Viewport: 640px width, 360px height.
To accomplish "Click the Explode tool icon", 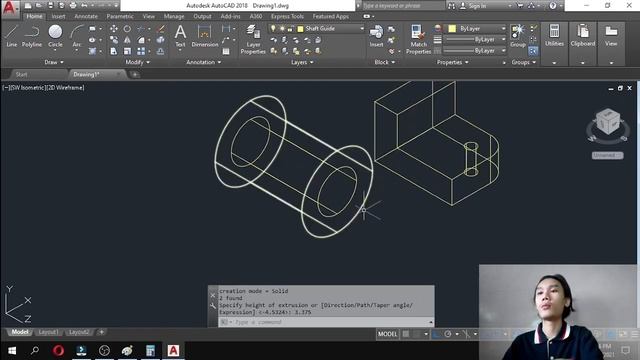I will coord(161,40).
